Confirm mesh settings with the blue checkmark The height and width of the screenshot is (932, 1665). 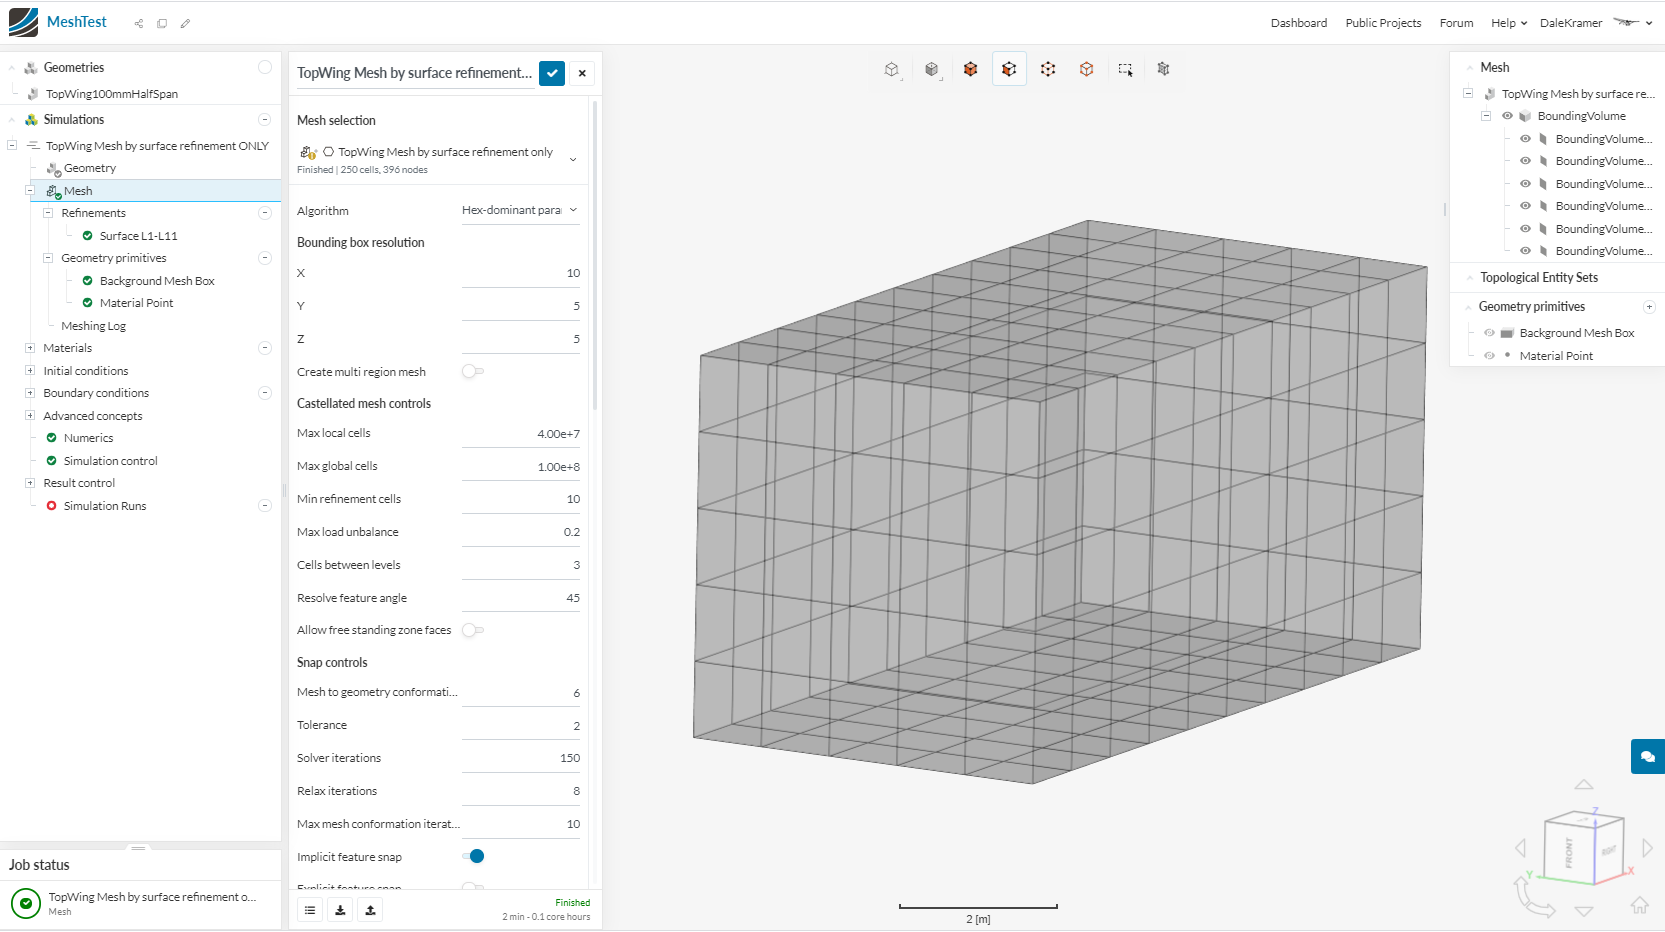click(x=552, y=73)
